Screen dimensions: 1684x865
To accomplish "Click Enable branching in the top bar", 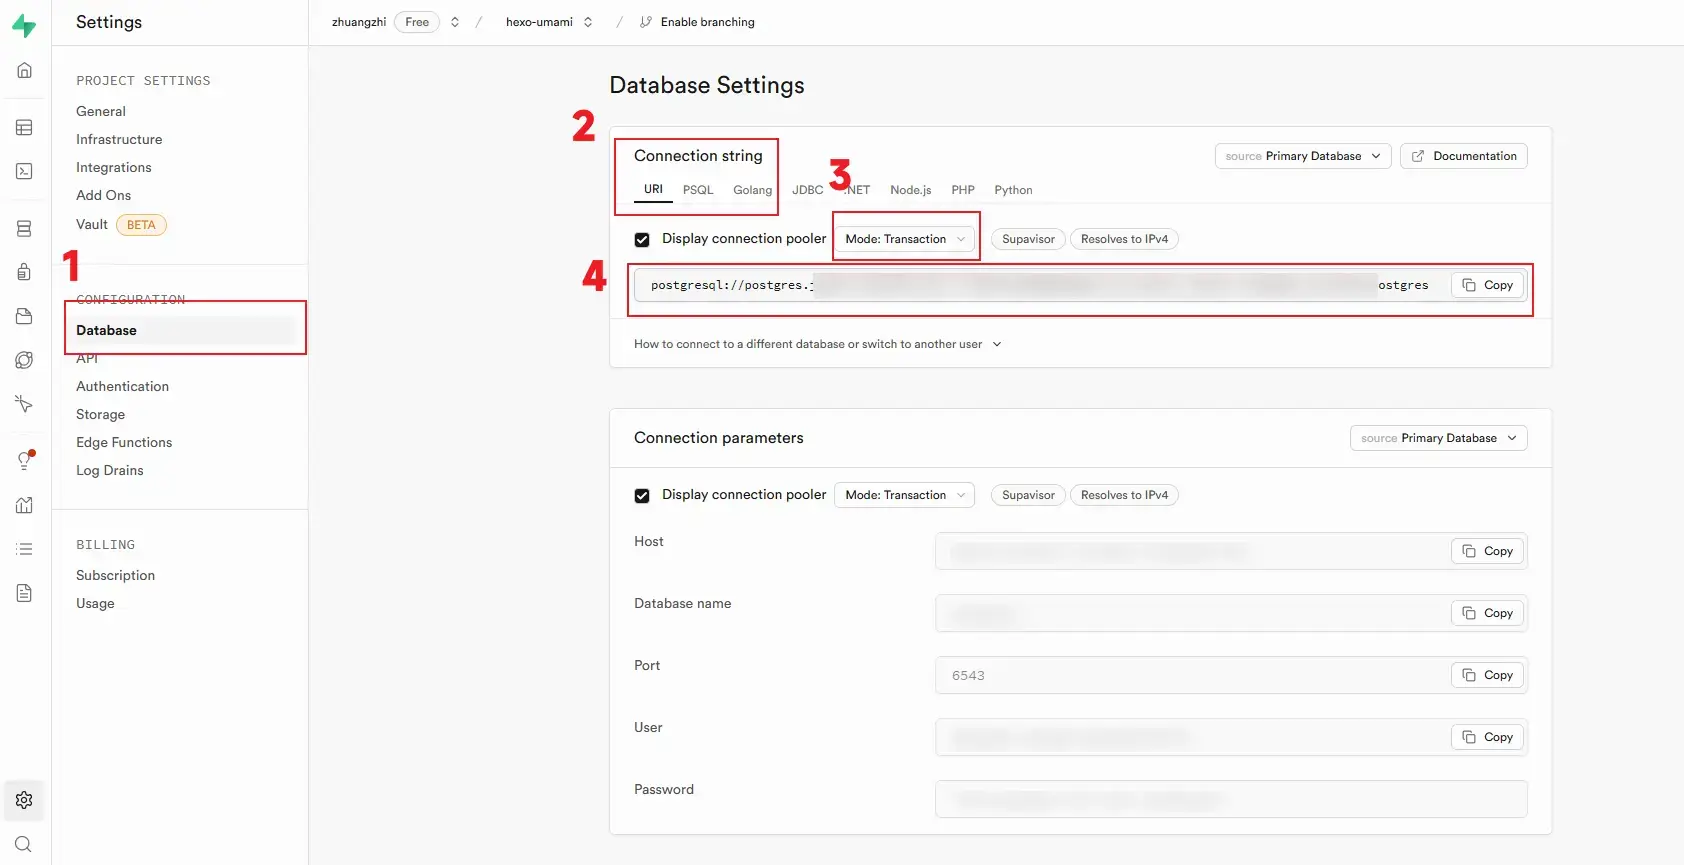I will 707,22.
